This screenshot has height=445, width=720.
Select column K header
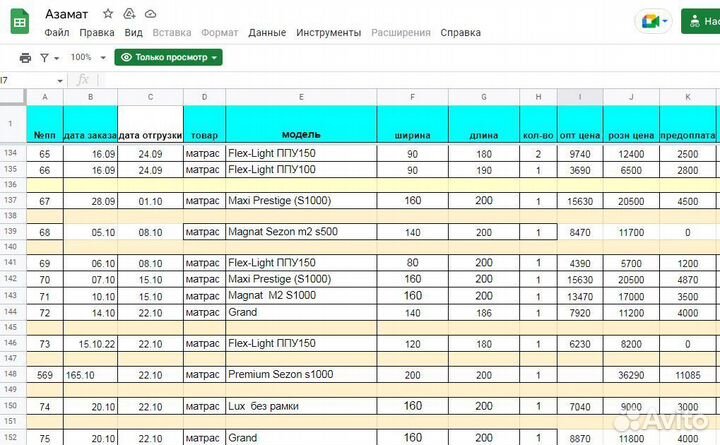688,97
